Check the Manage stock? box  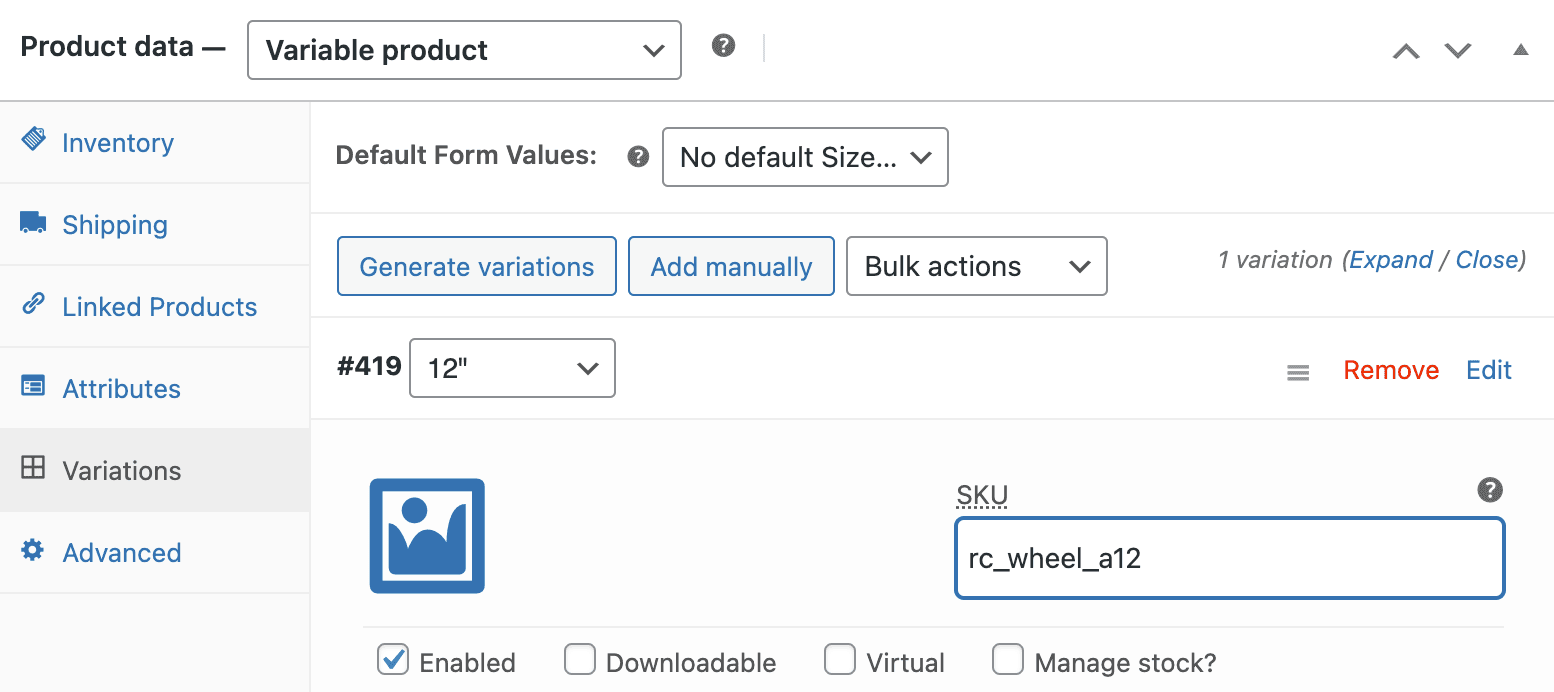[x=1008, y=659]
